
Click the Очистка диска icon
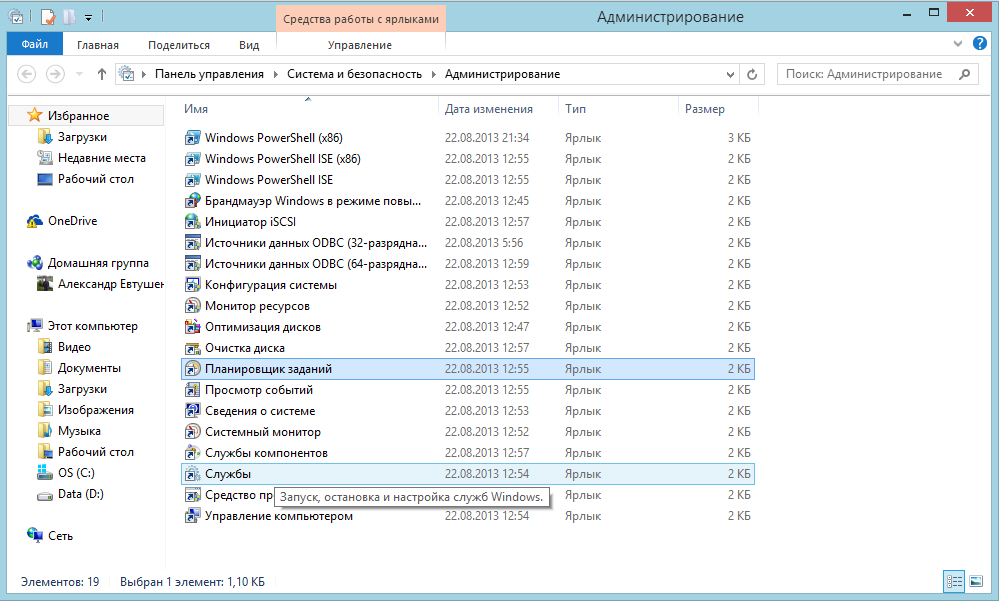coord(193,348)
